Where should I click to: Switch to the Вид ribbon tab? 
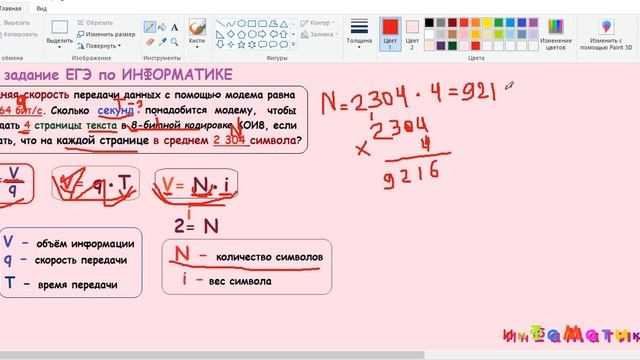(x=42, y=8)
